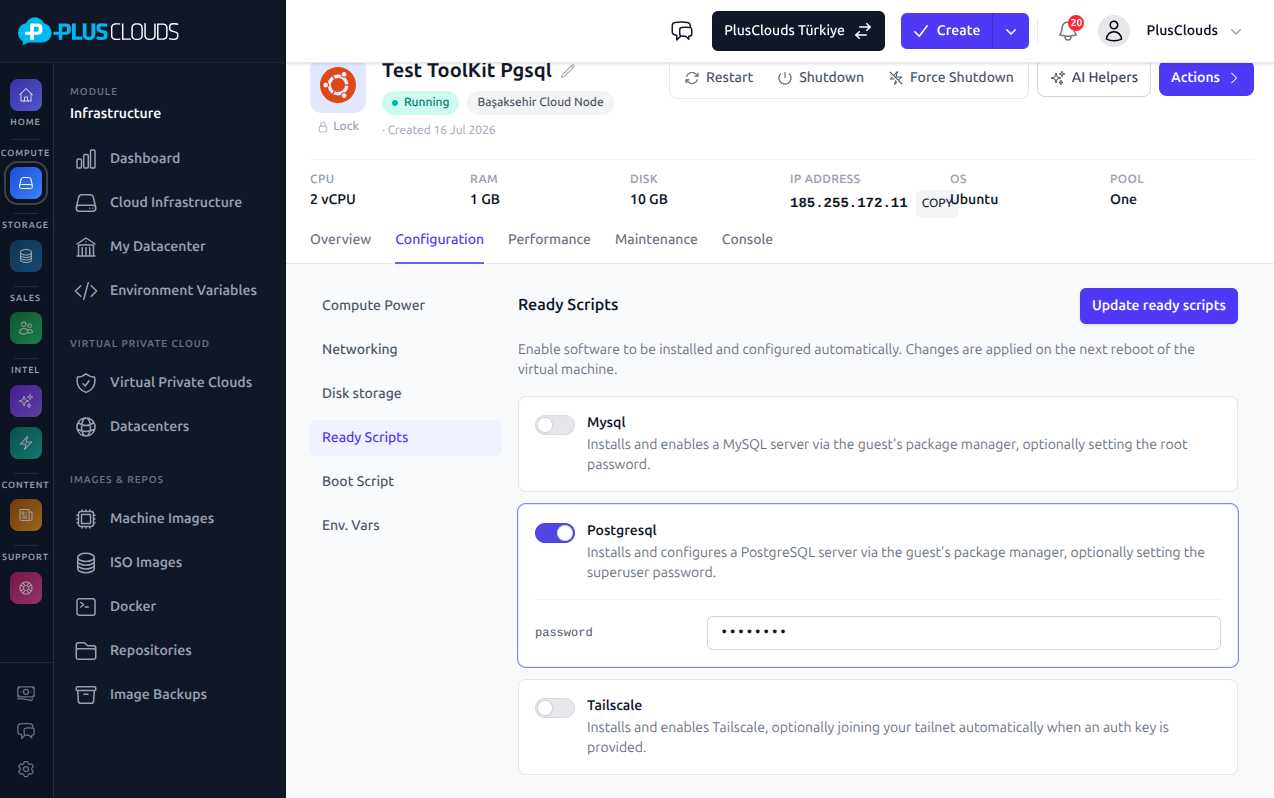Click the Lock control under the logo
This screenshot has width=1274, height=798.
[x=338, y=127]
